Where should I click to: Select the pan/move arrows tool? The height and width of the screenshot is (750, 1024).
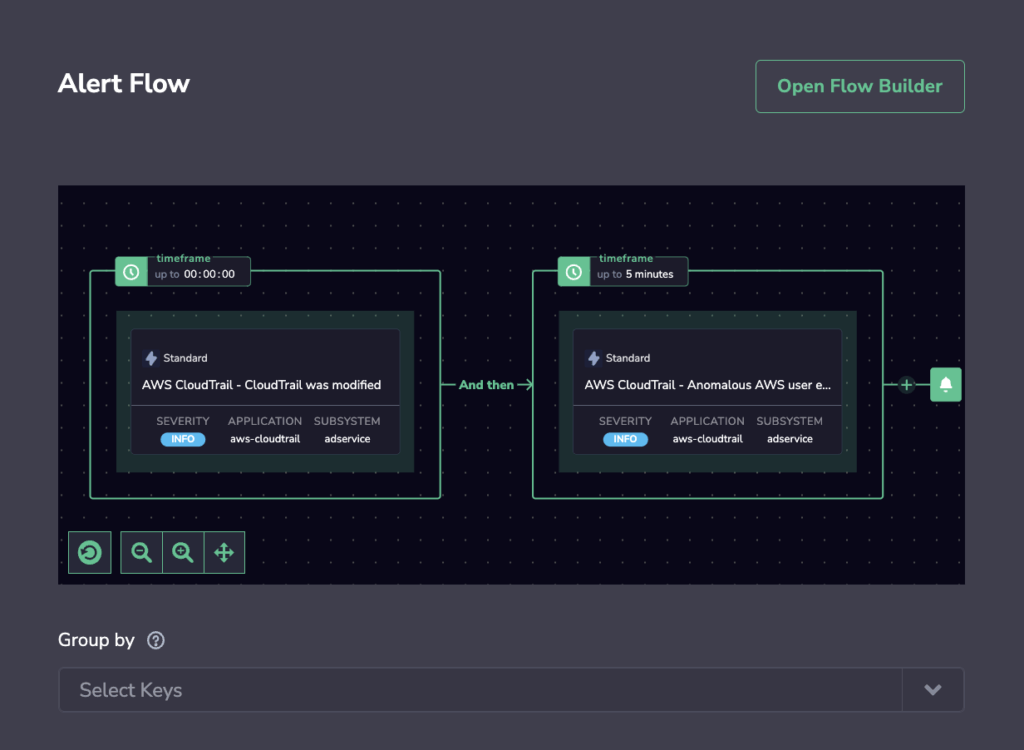point(224,553)
